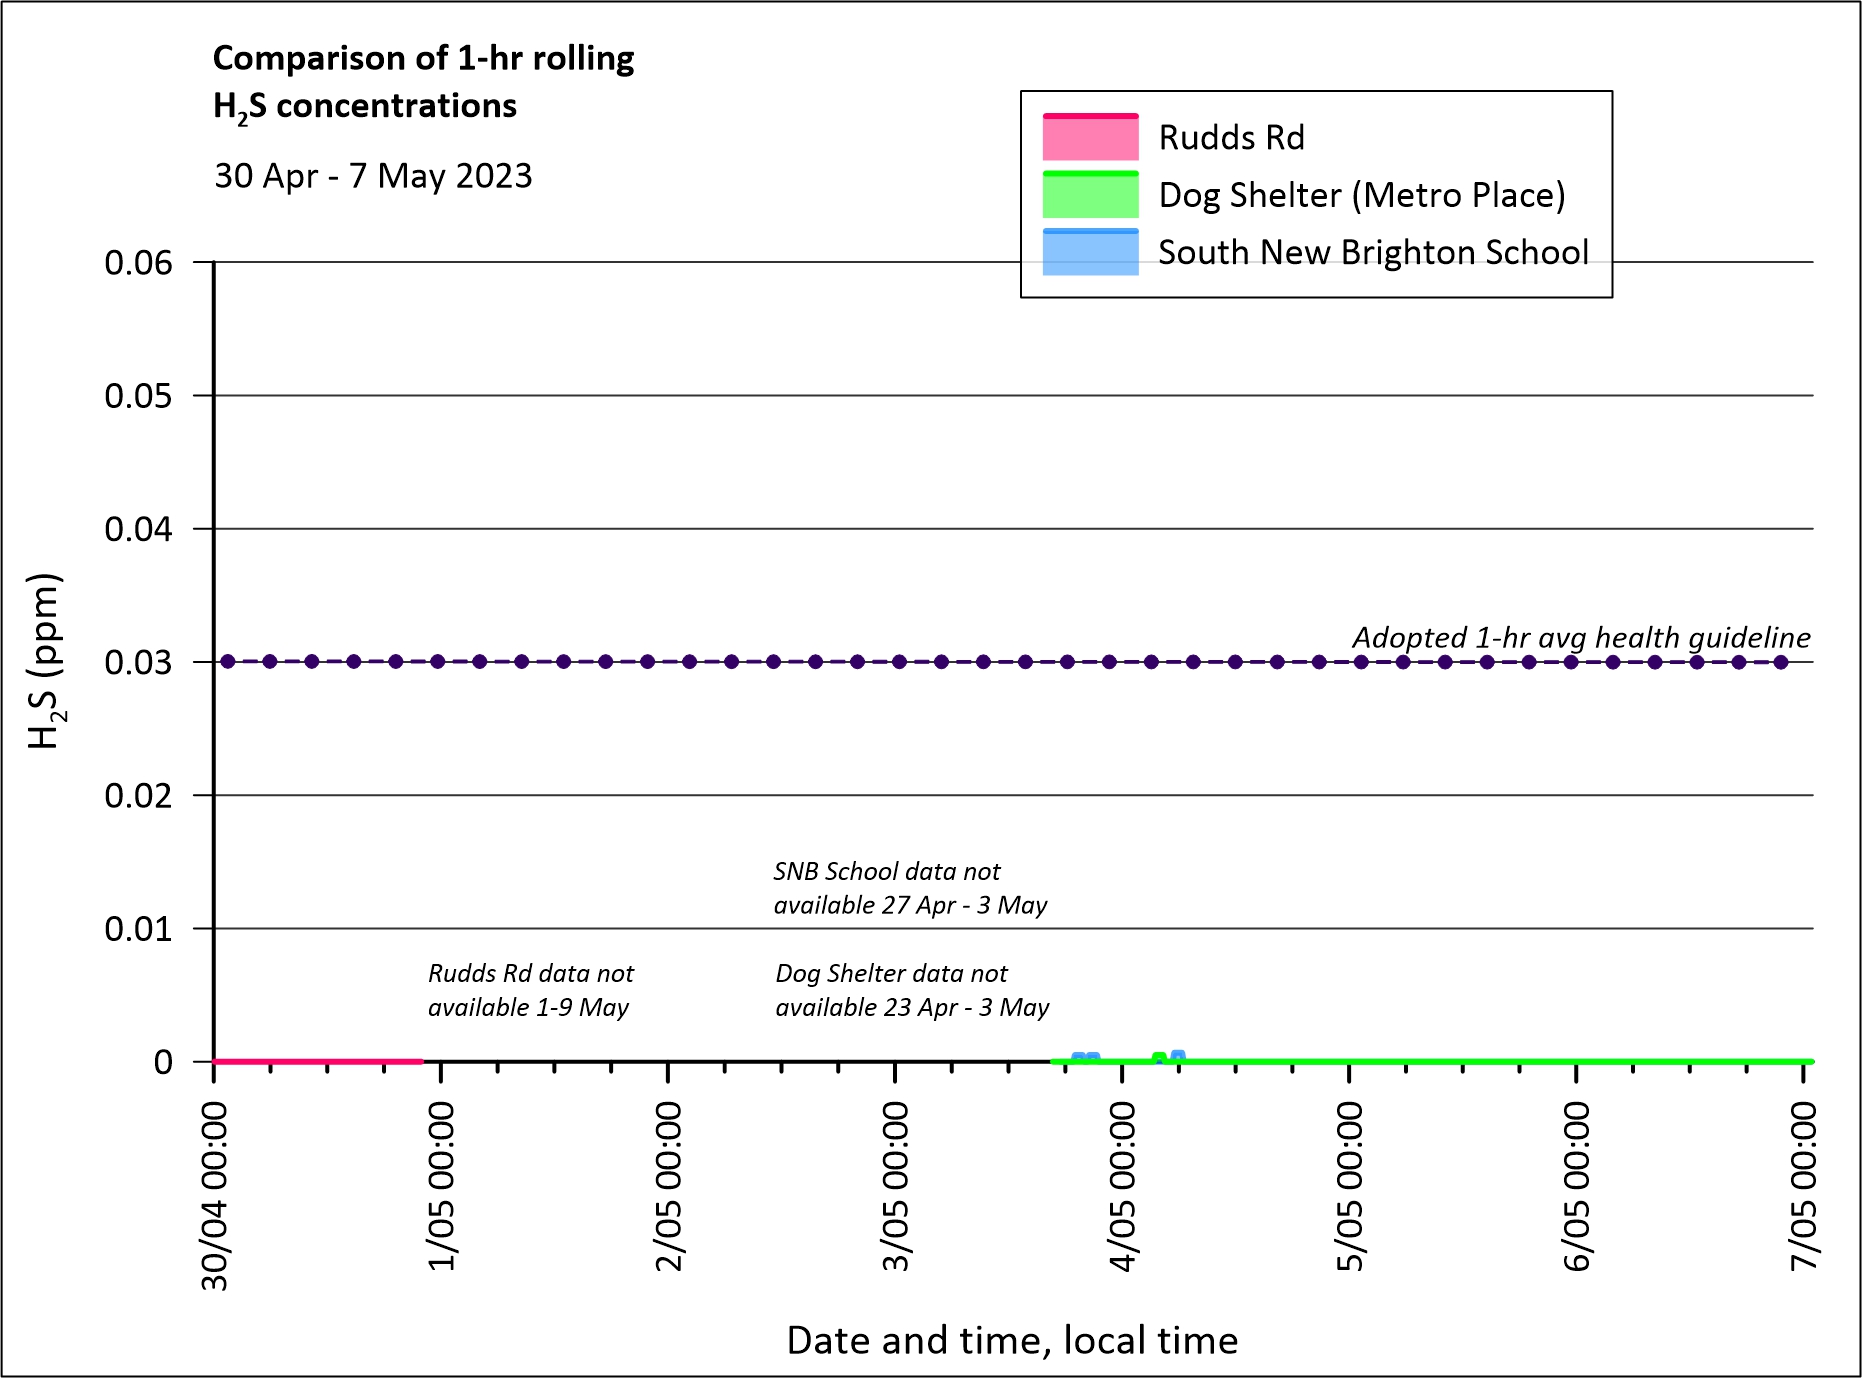Click the 'Rudds Rd data not available' note
This screenshot has height=1378, width=1862.
[530, 990]
